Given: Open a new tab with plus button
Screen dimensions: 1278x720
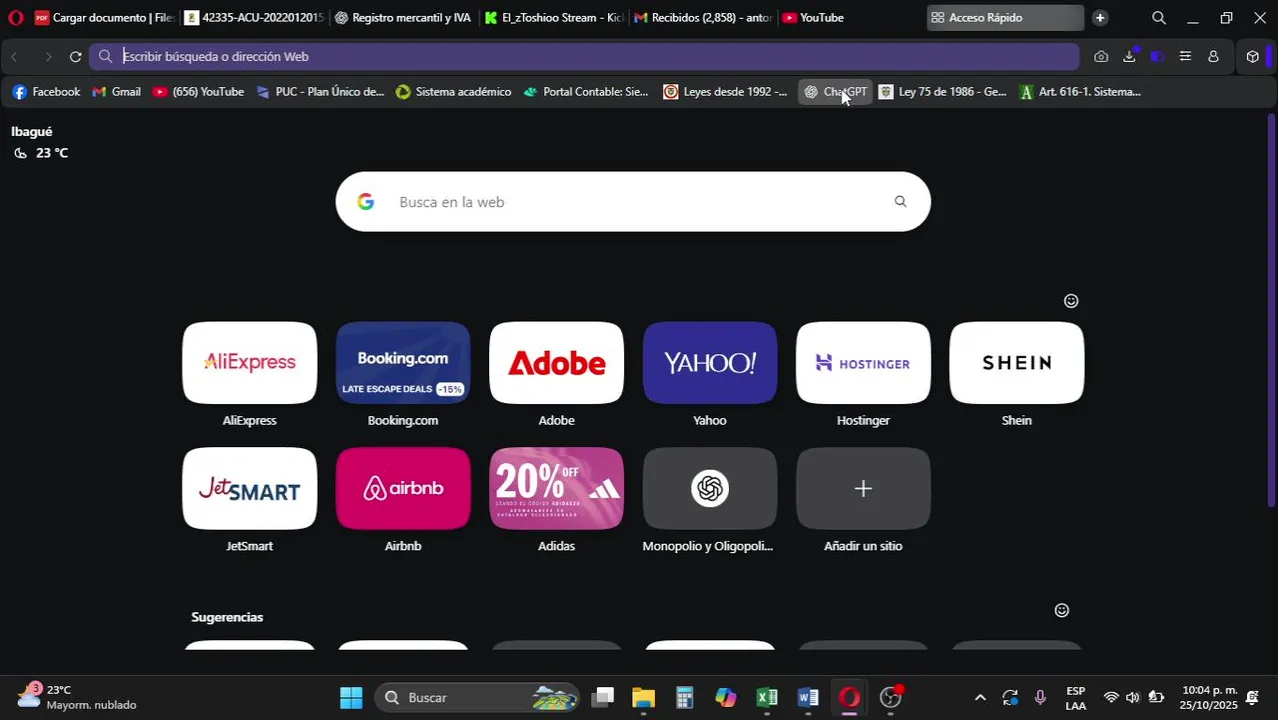Looking at the screenshot, I should tap(1100, 18).
